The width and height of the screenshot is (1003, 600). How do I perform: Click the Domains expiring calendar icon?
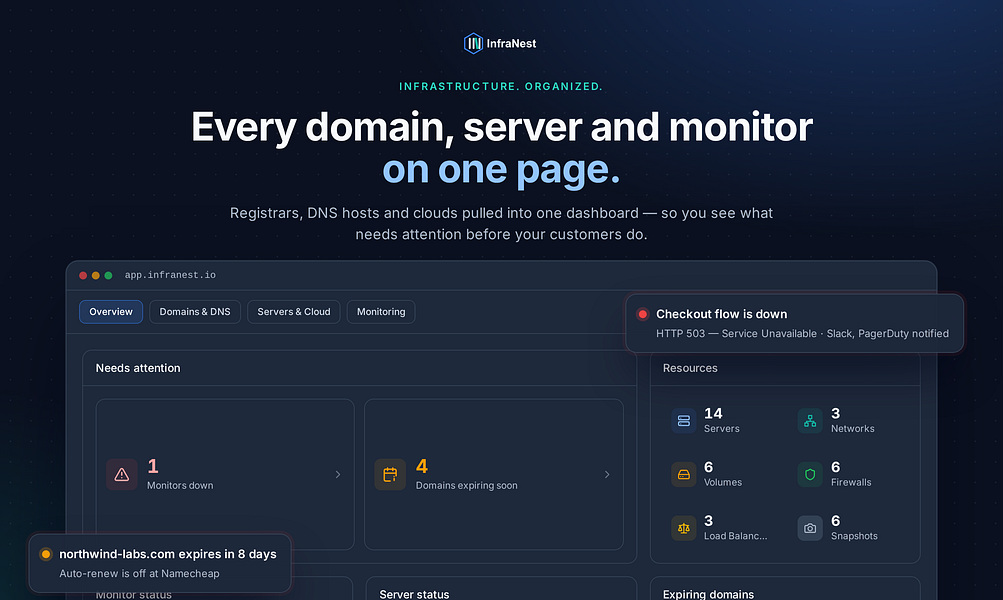coord(390,475)
